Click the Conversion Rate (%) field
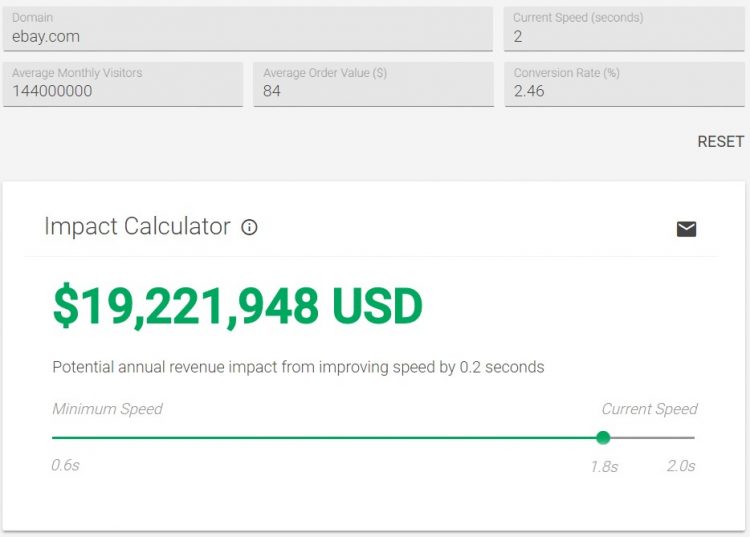The width and height of the screenshot is (750, 537). (x=624, y=84)
